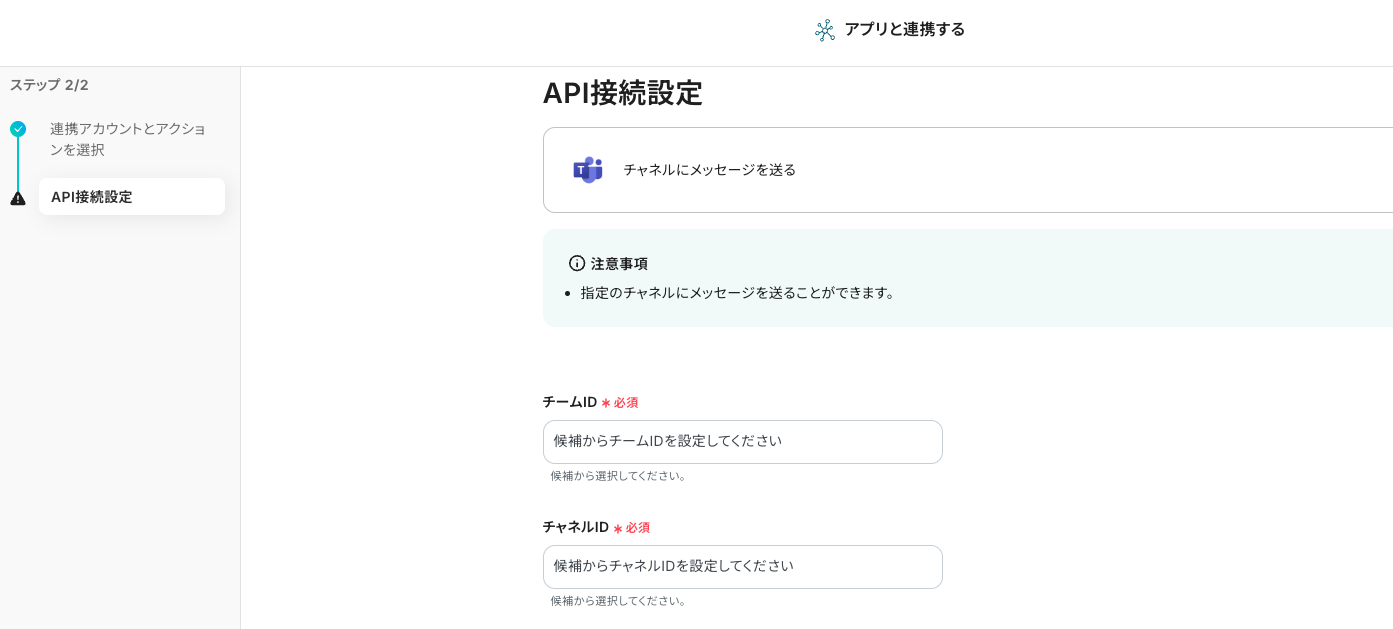
Task: Click the helper text under チームID field
Action: point(619,476)
